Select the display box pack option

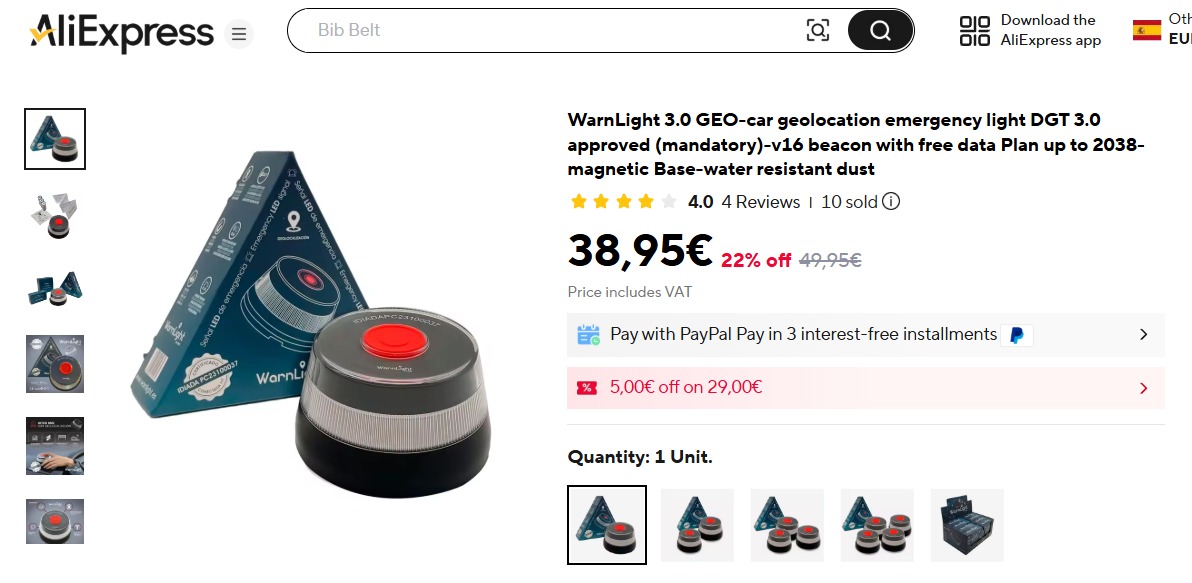point(967,525)
